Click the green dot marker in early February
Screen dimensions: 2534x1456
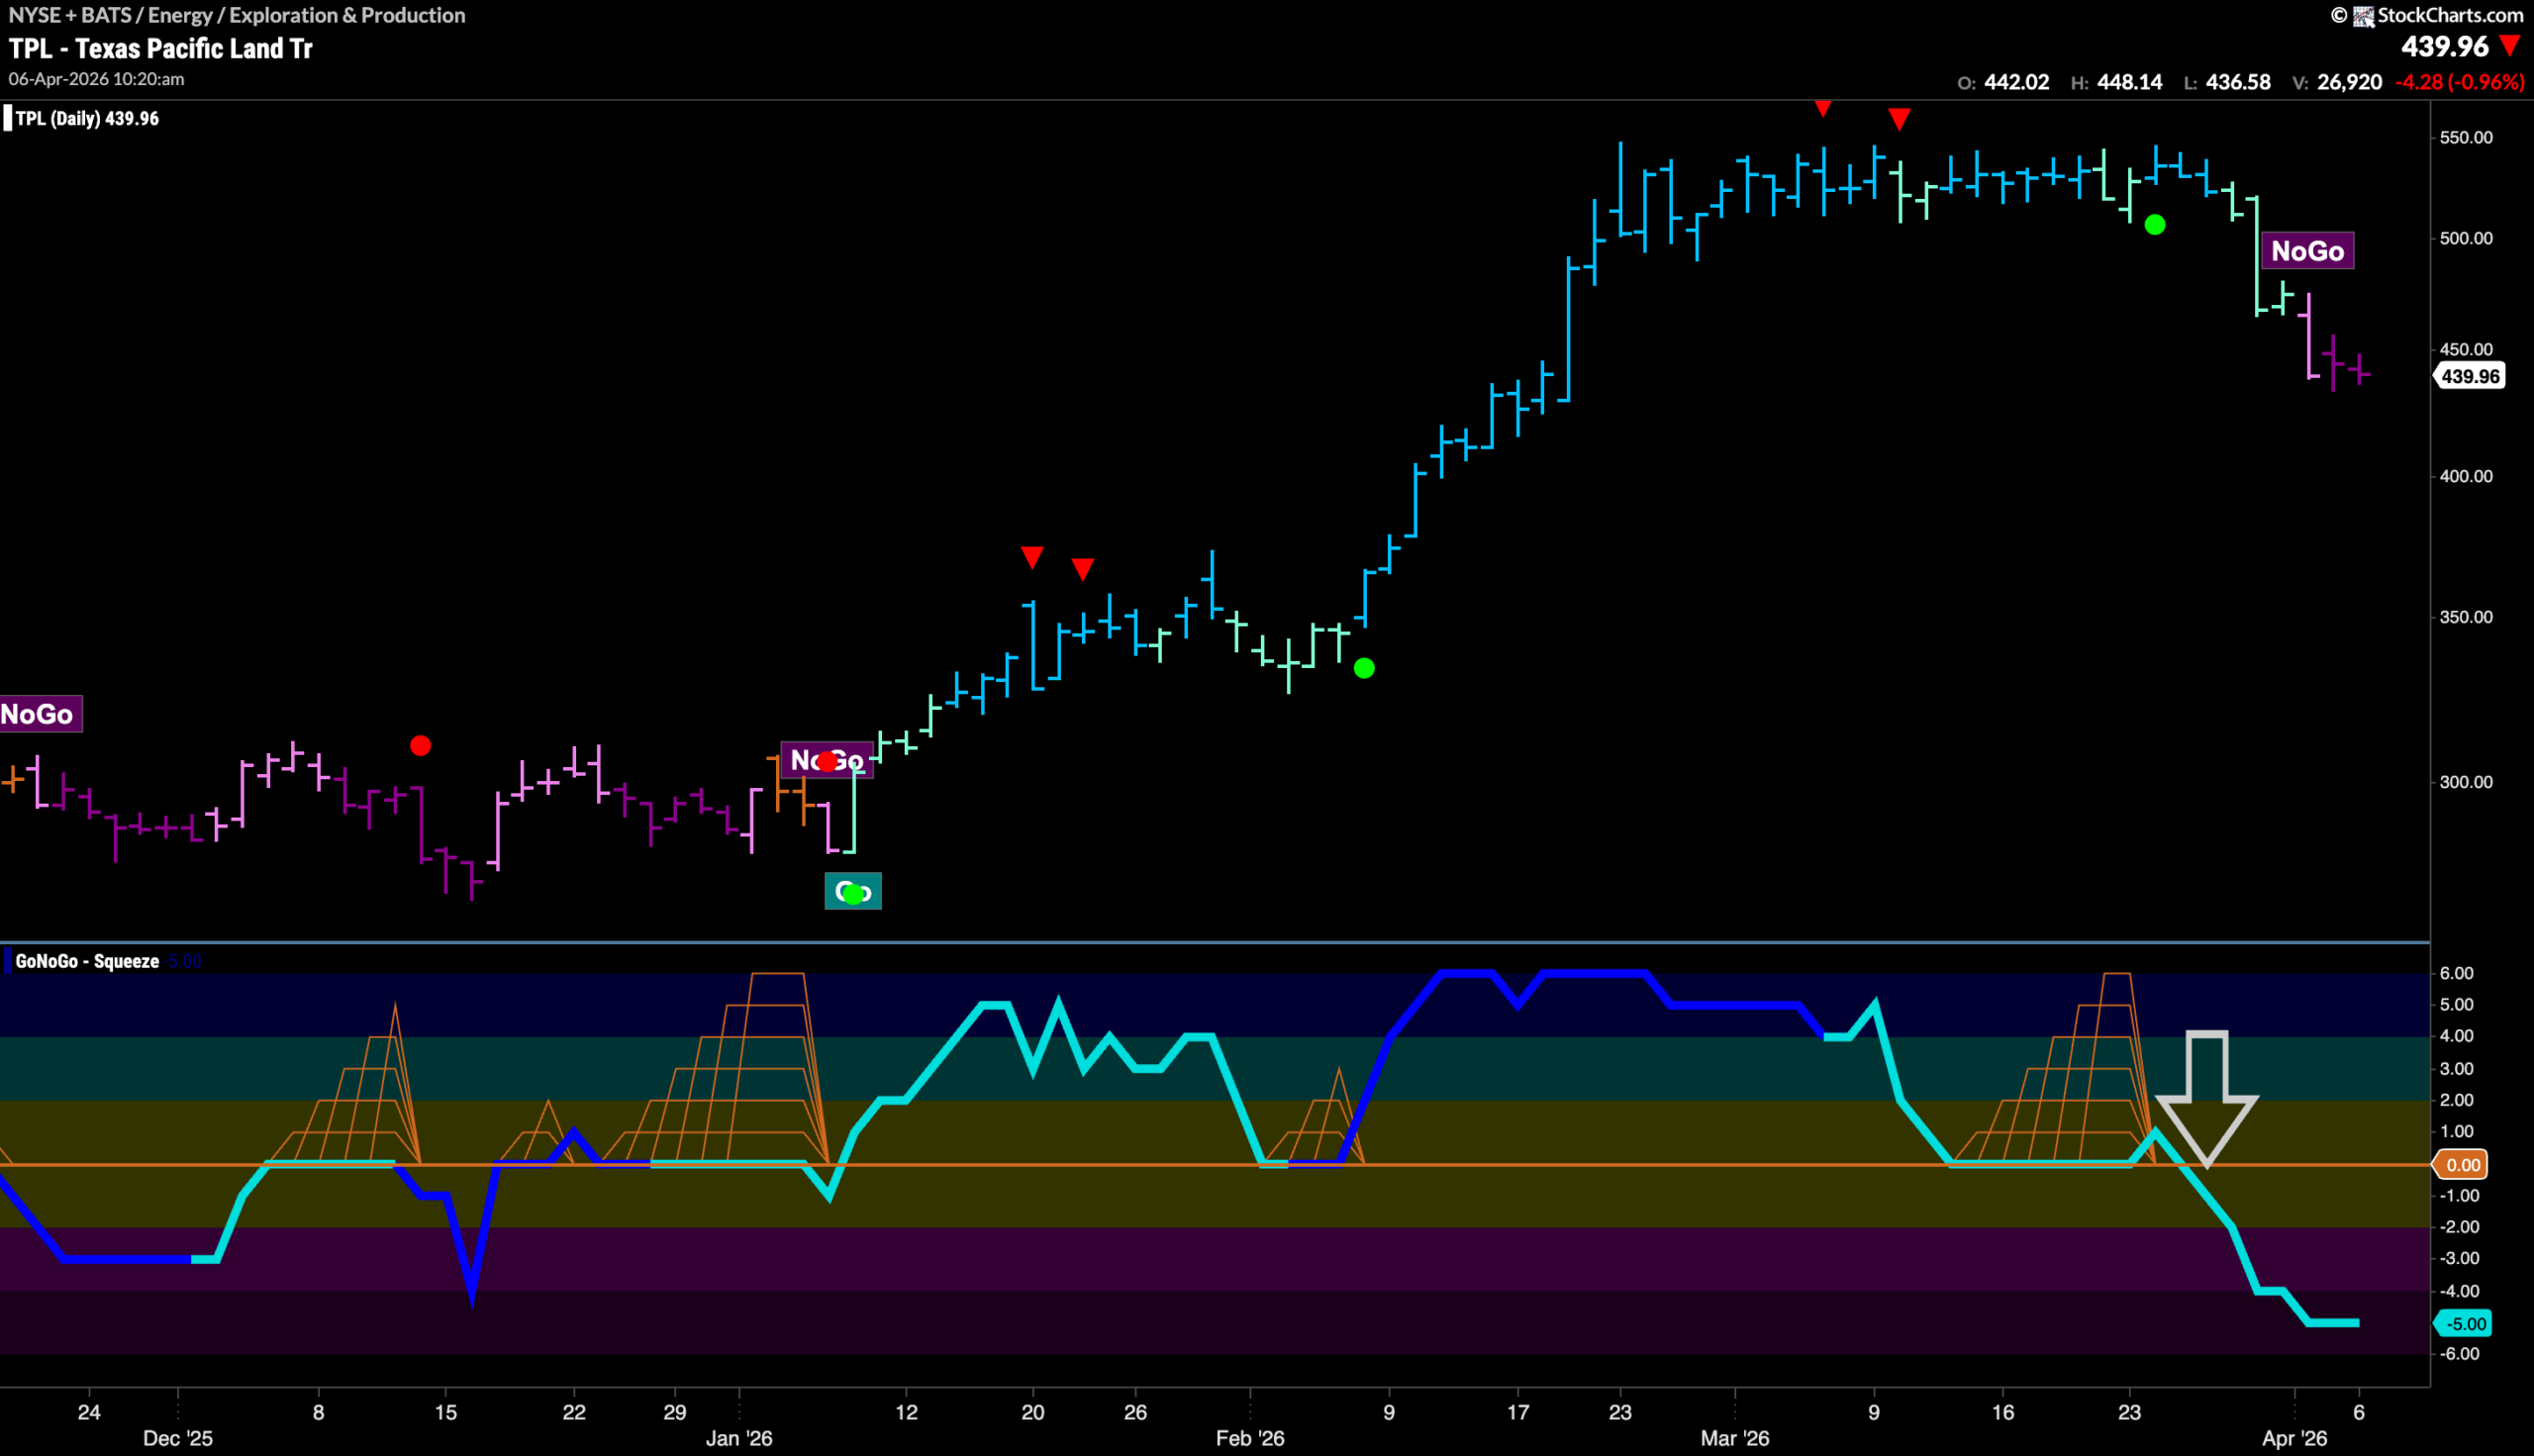tap(1364, 668)
